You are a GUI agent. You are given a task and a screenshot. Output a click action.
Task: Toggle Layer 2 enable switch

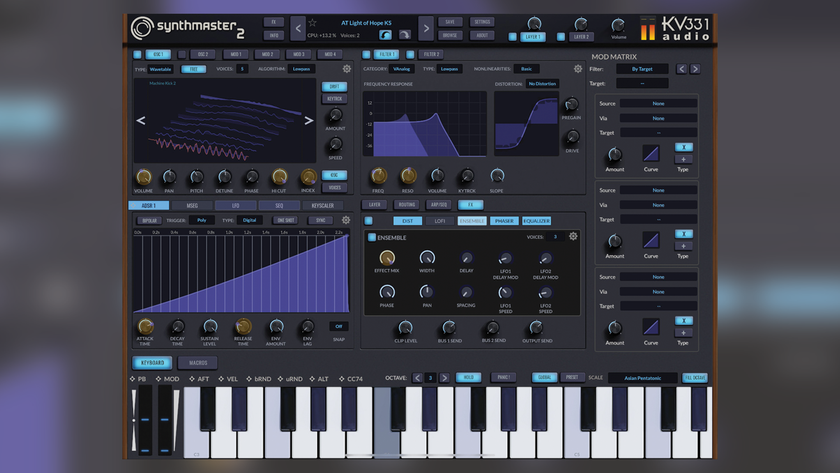point(560,37)
